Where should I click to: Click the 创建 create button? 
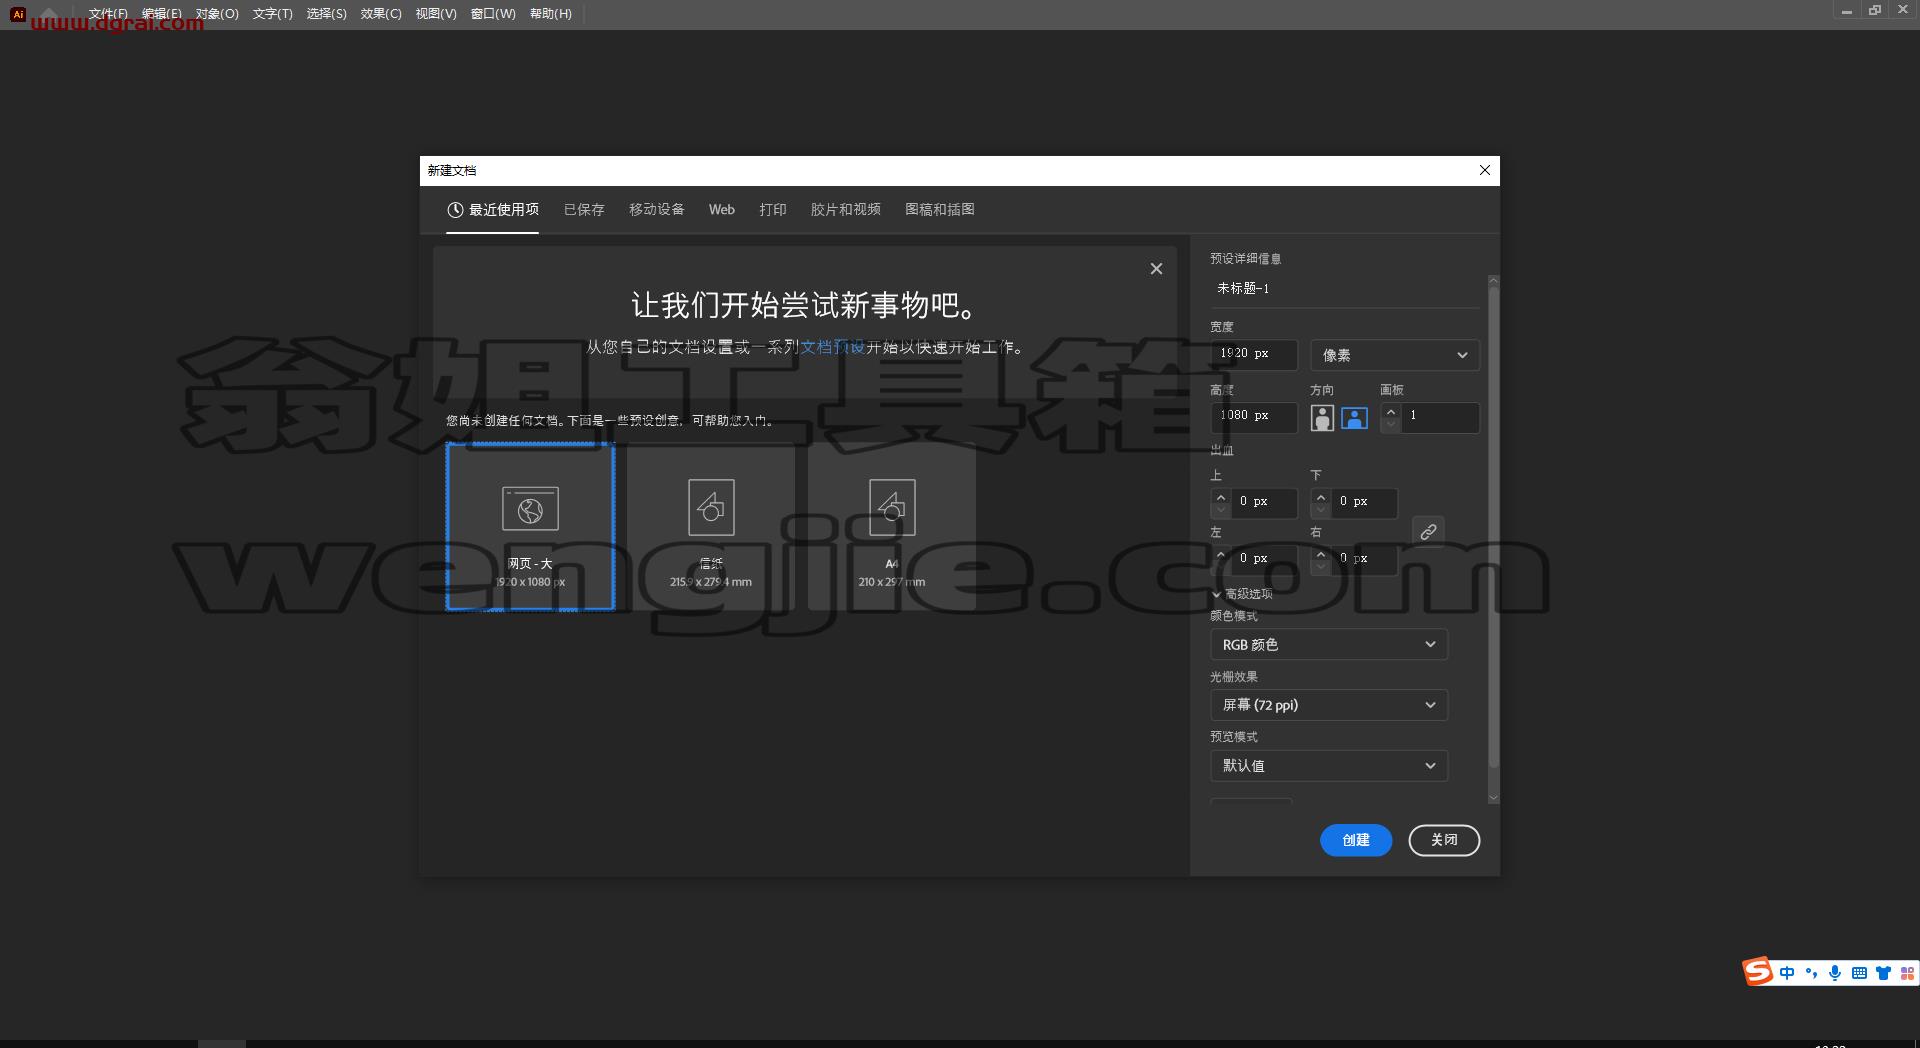1356,840
